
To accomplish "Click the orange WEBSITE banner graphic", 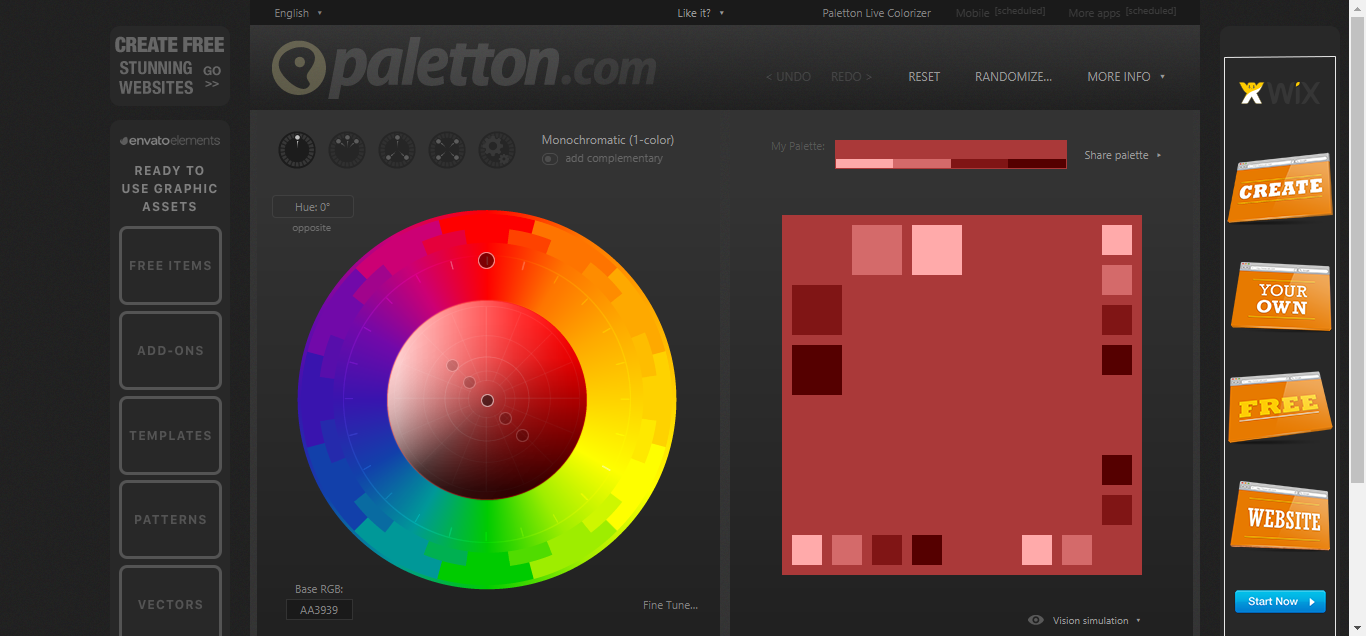I will 1281,516.
